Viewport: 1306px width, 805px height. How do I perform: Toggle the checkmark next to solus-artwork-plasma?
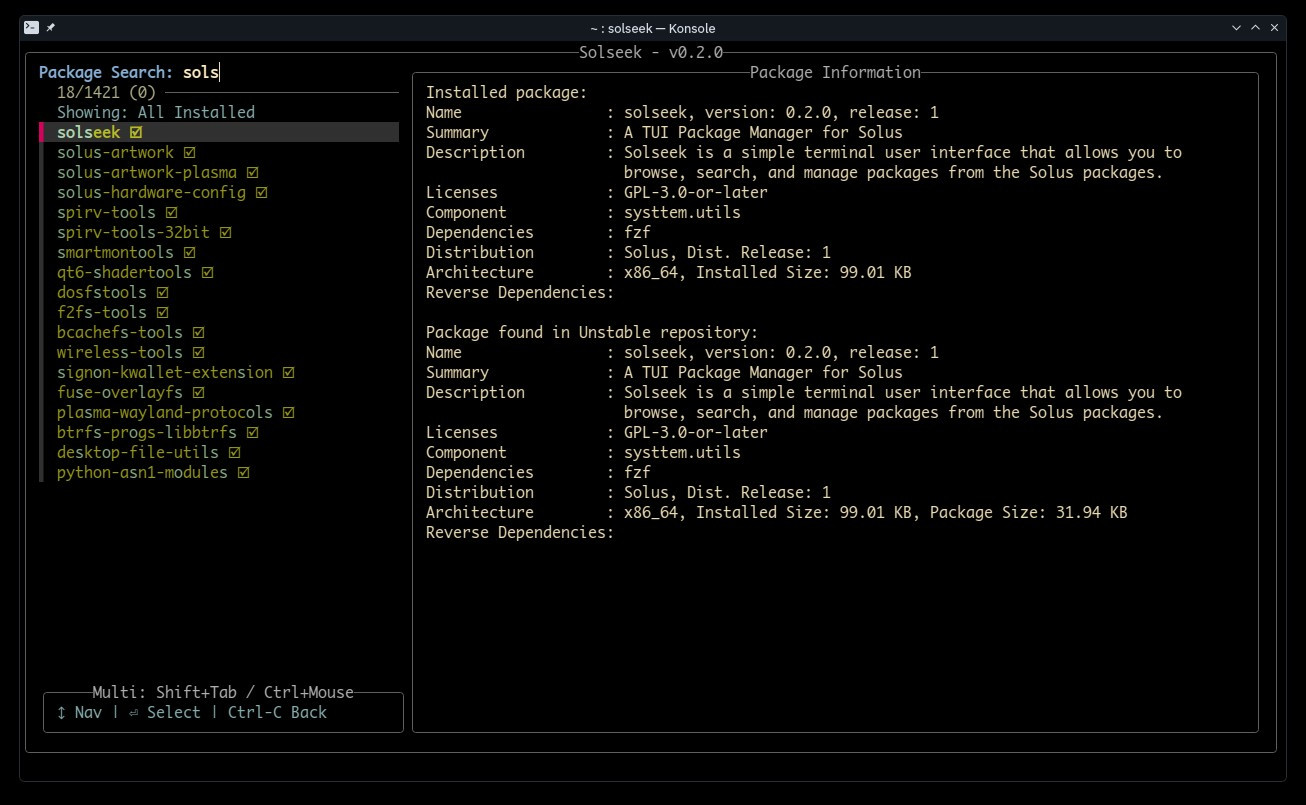tap(253, 172)
